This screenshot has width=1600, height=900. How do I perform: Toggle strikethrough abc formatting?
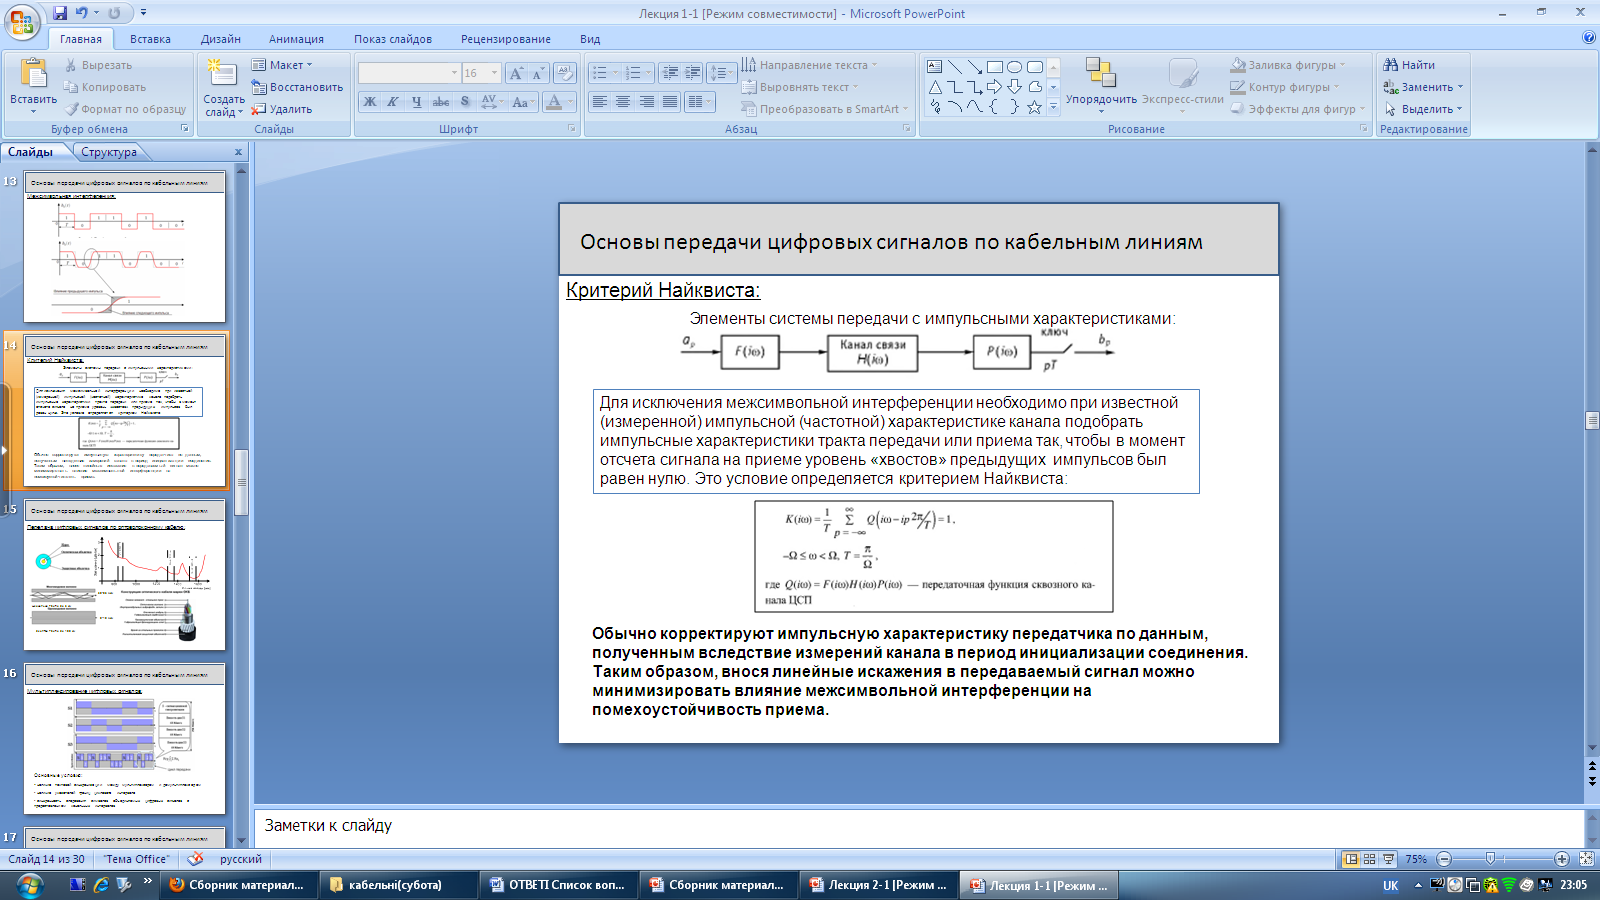click(440, 102)
